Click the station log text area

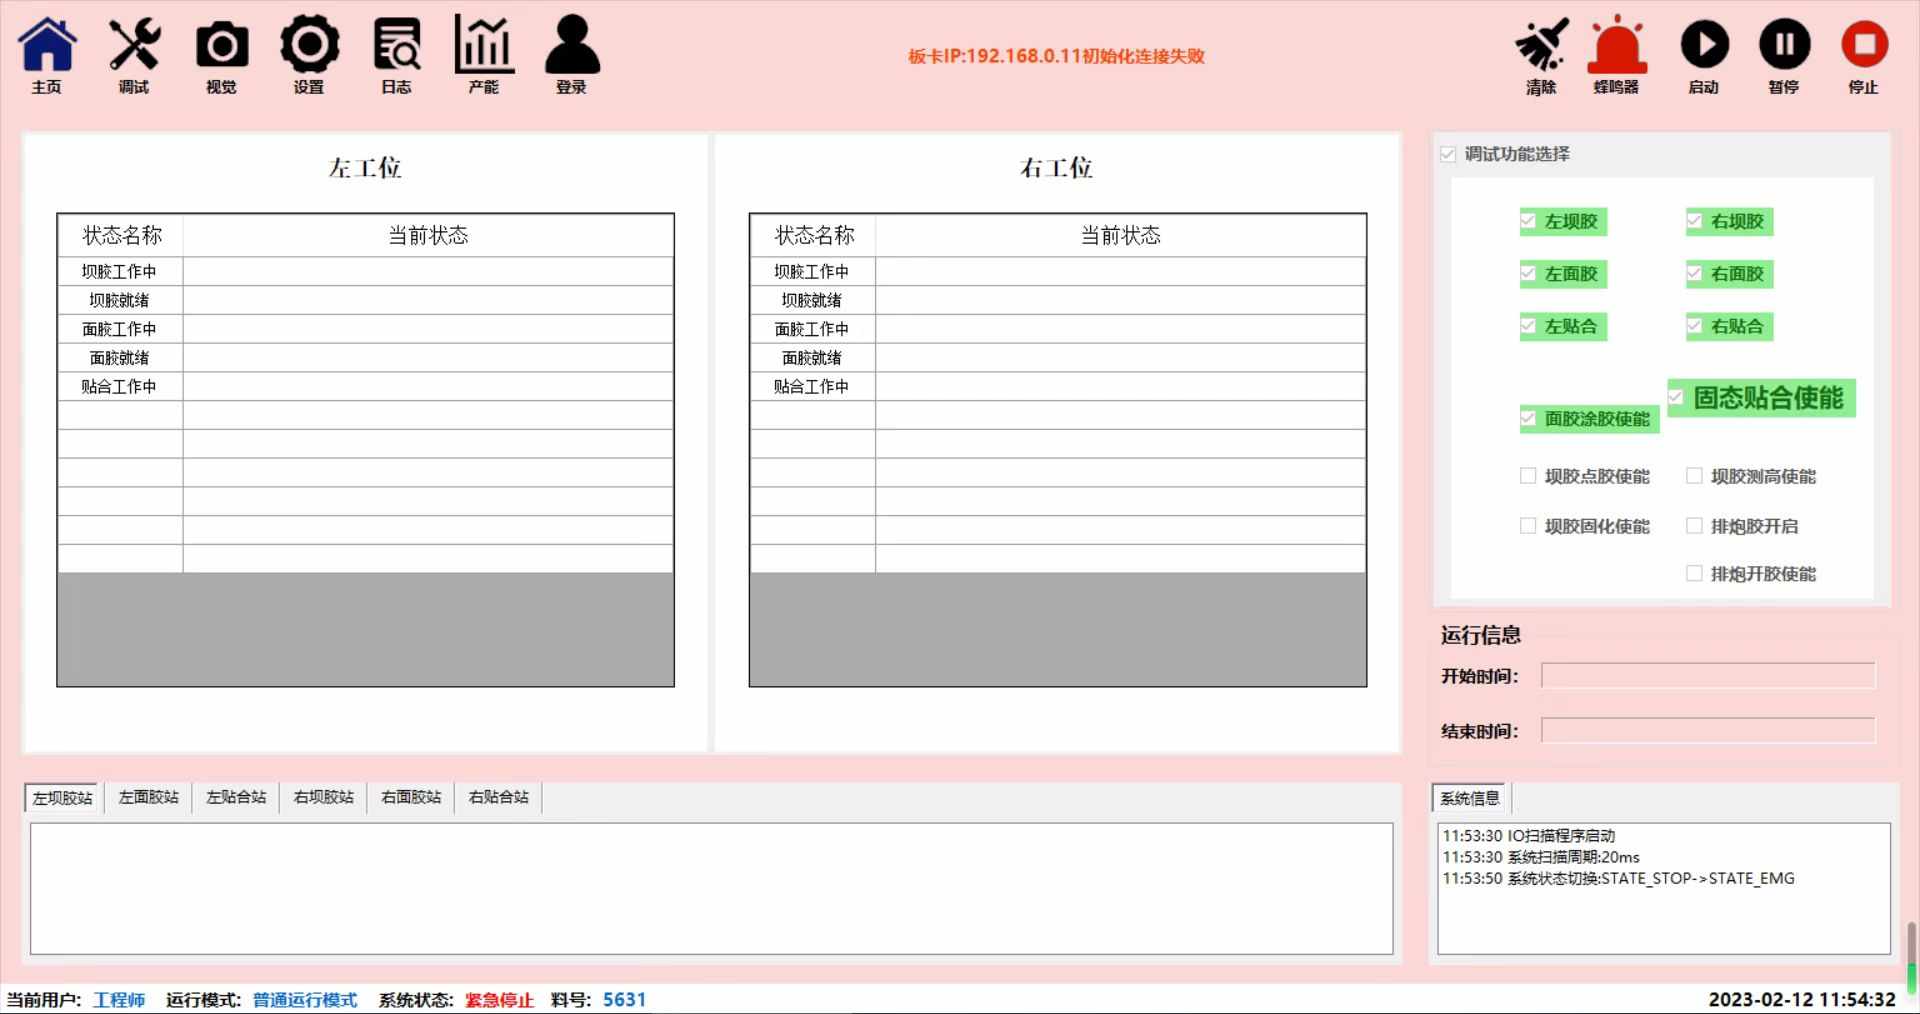[x=711, y=889]
